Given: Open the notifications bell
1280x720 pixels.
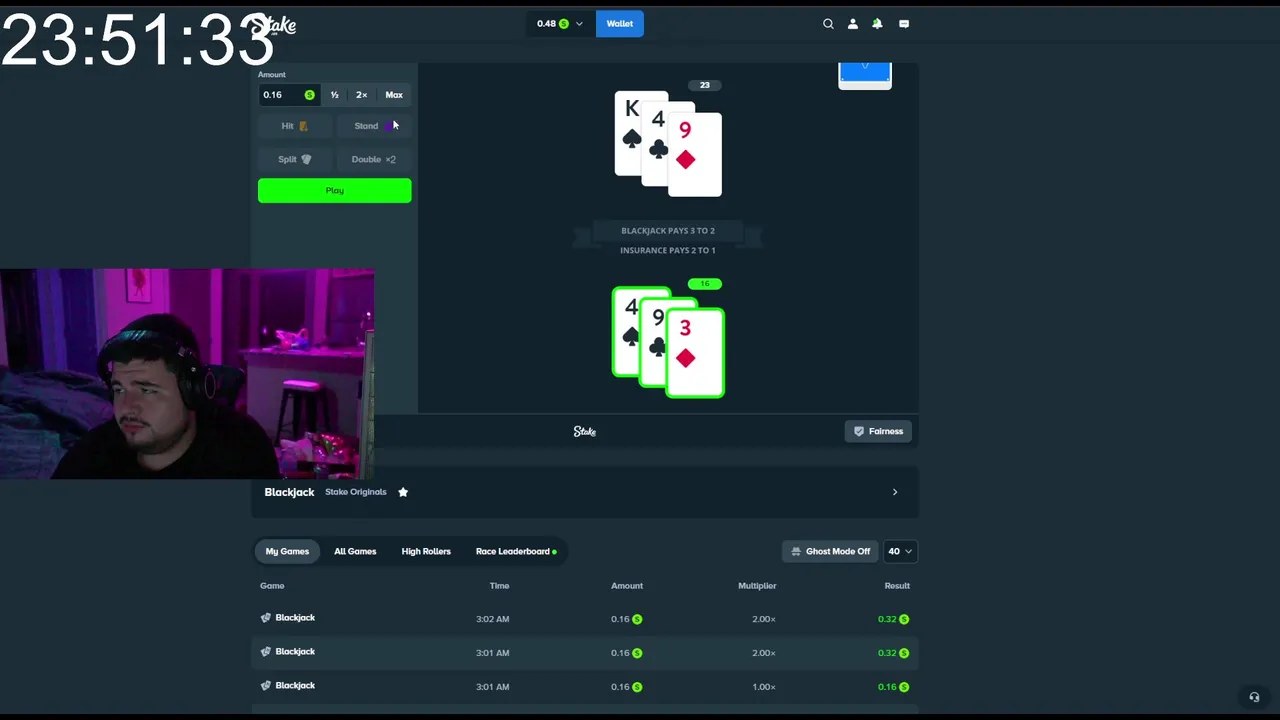Looking at the screenshot, I should 877,24.
